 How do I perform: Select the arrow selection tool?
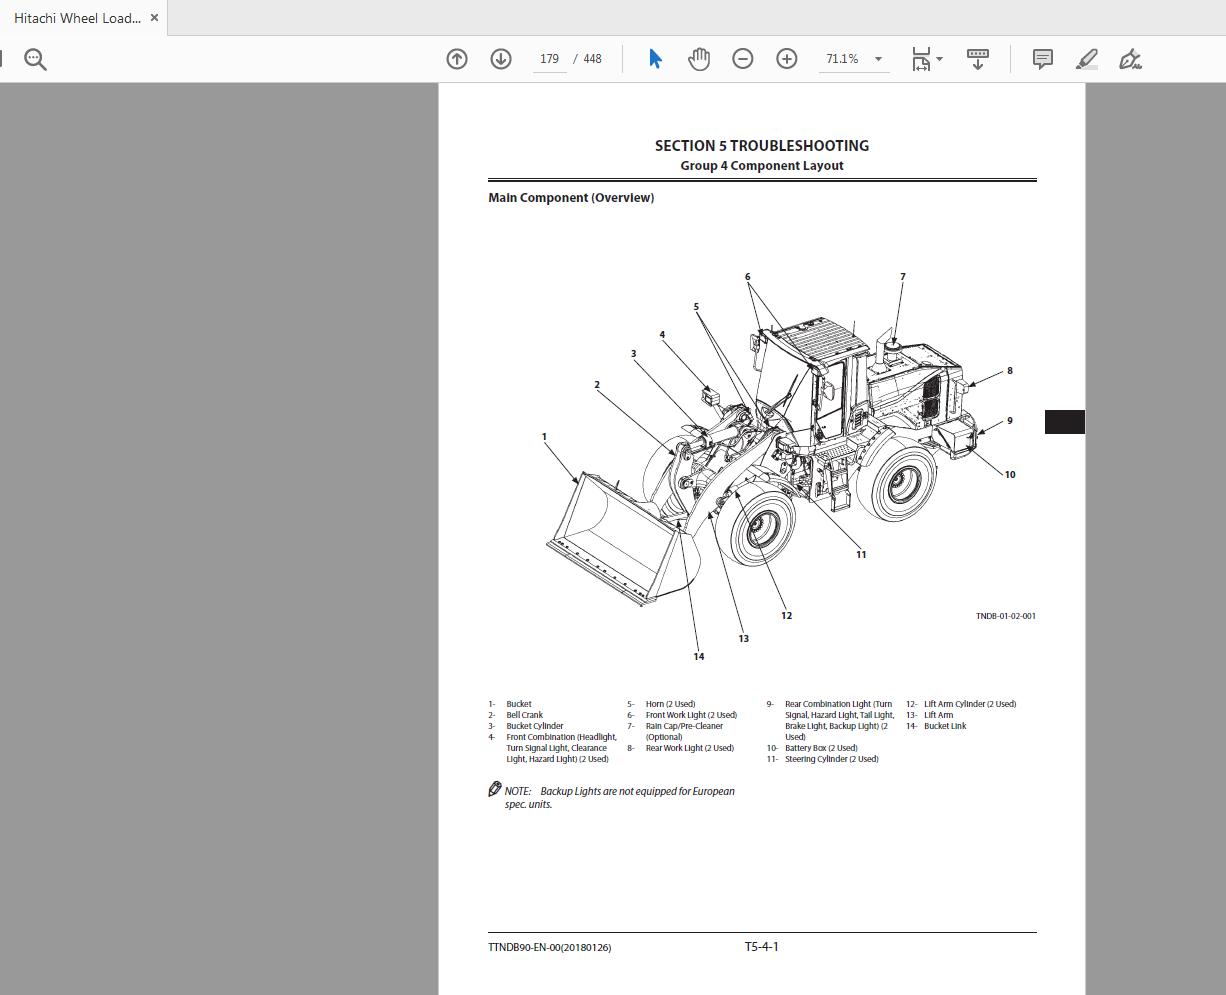click(655, 59)
